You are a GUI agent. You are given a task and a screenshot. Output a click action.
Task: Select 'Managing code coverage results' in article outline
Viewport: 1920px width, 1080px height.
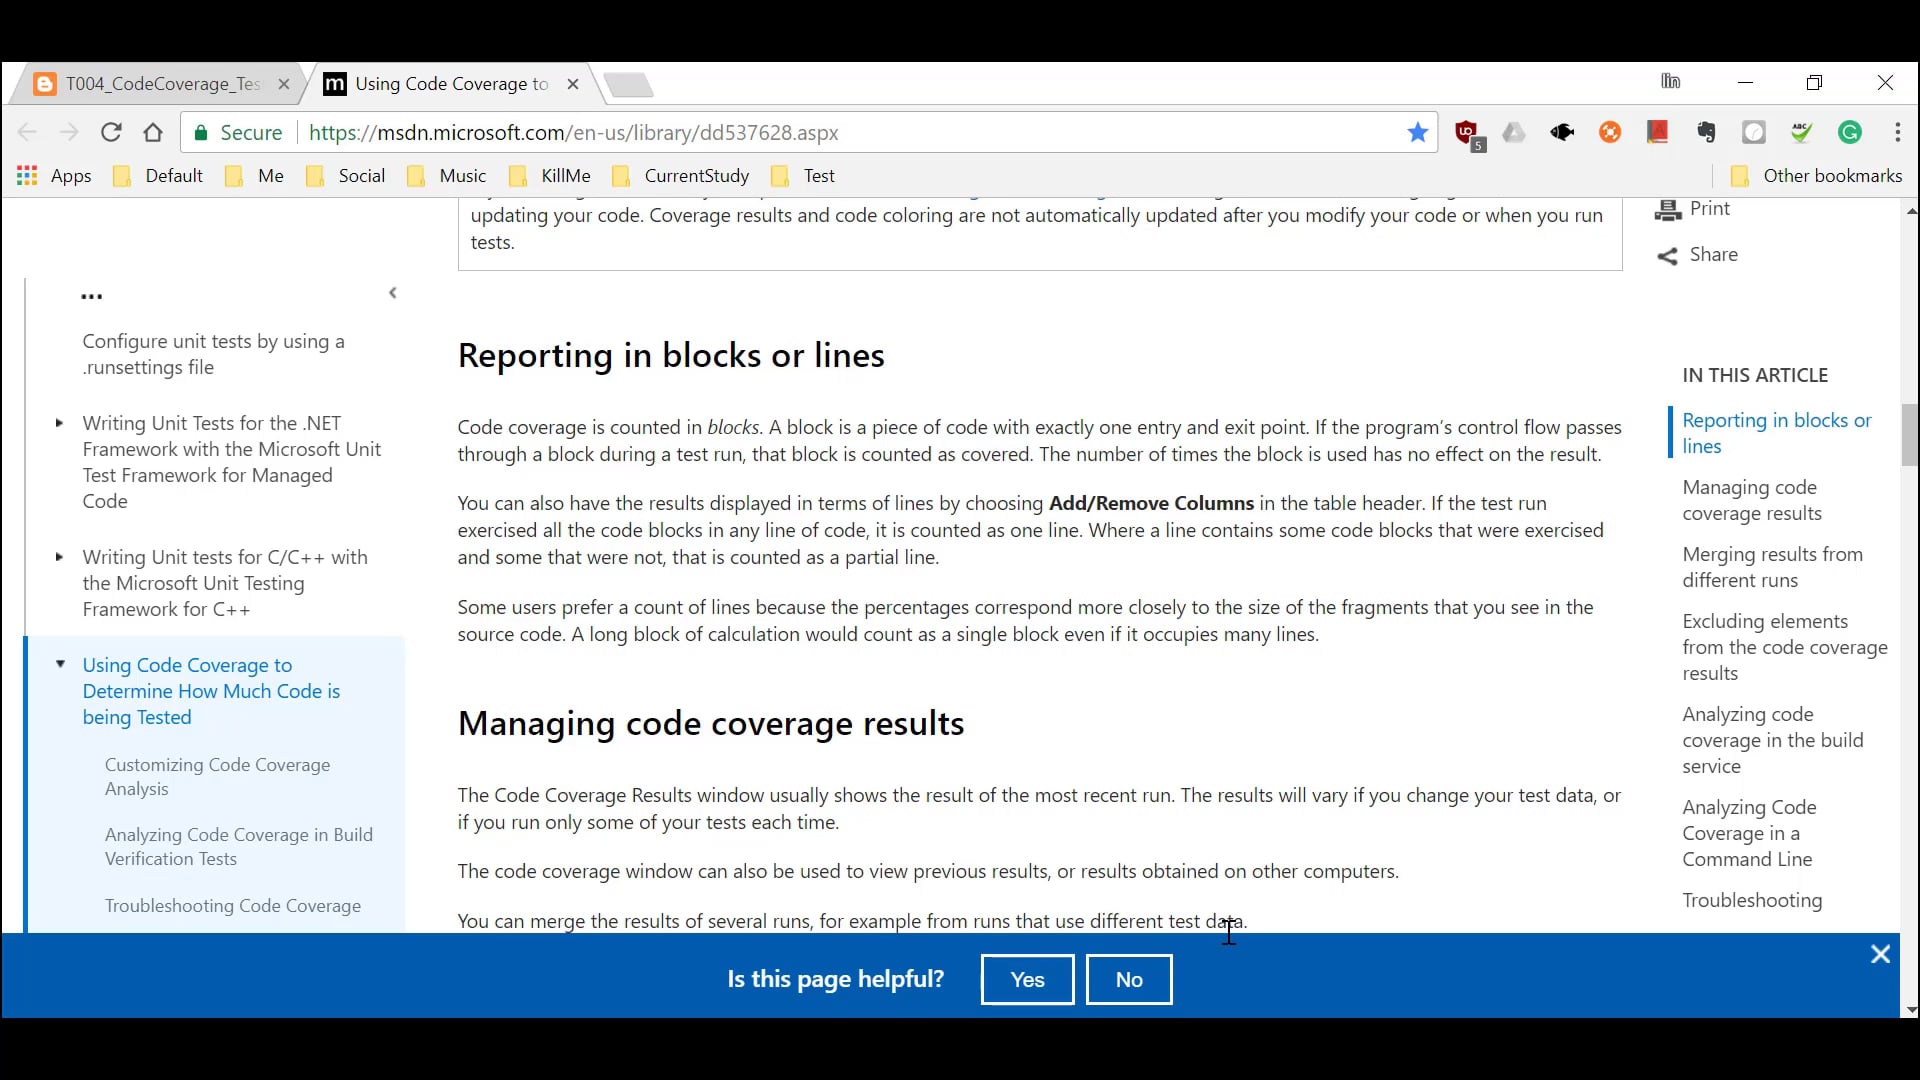(x=1750, y=500)
